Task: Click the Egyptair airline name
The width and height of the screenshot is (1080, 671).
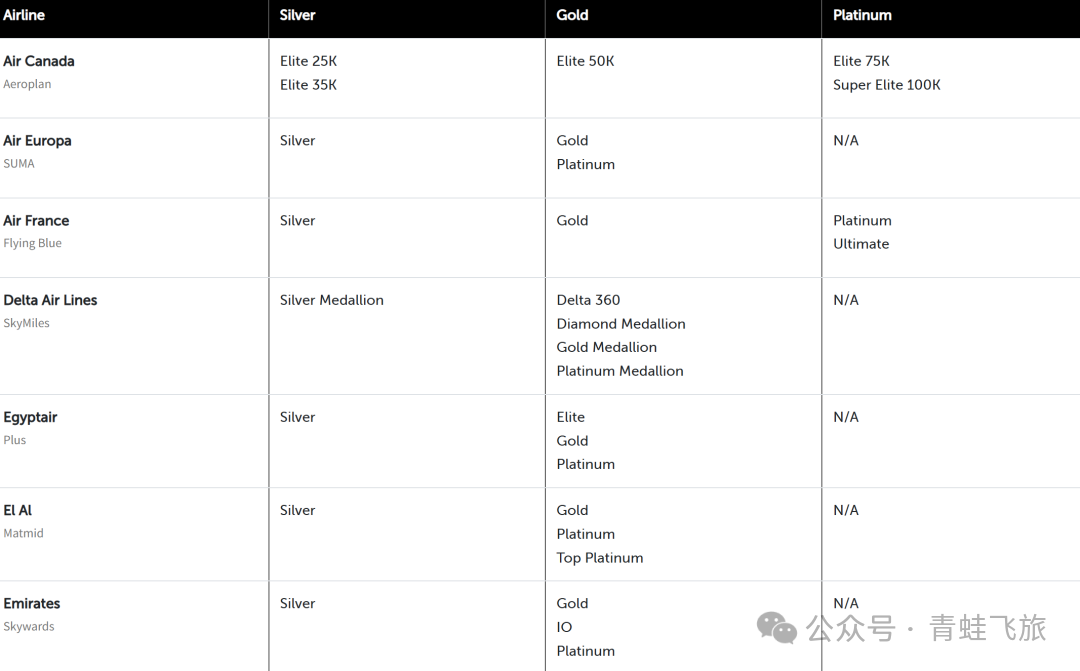Action: click(30, 417)
